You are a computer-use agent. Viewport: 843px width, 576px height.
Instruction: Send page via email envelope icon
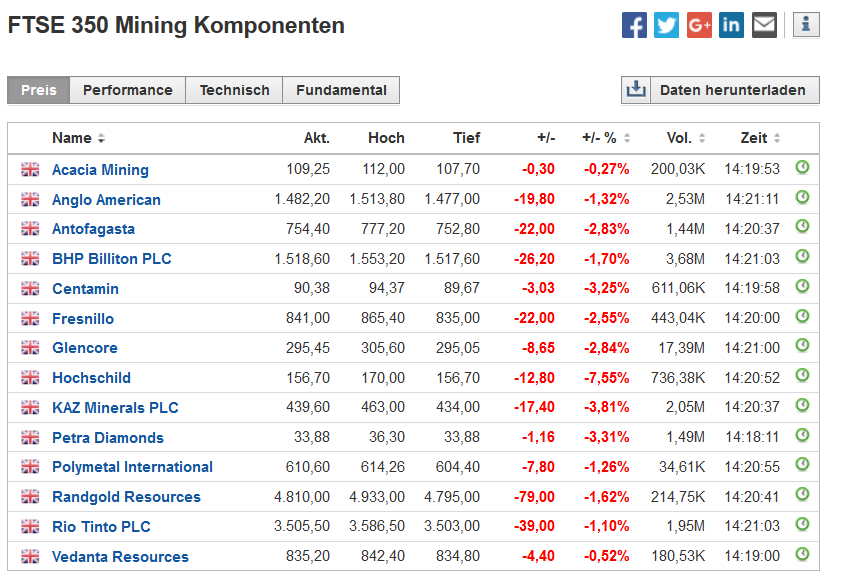(764, 25)
